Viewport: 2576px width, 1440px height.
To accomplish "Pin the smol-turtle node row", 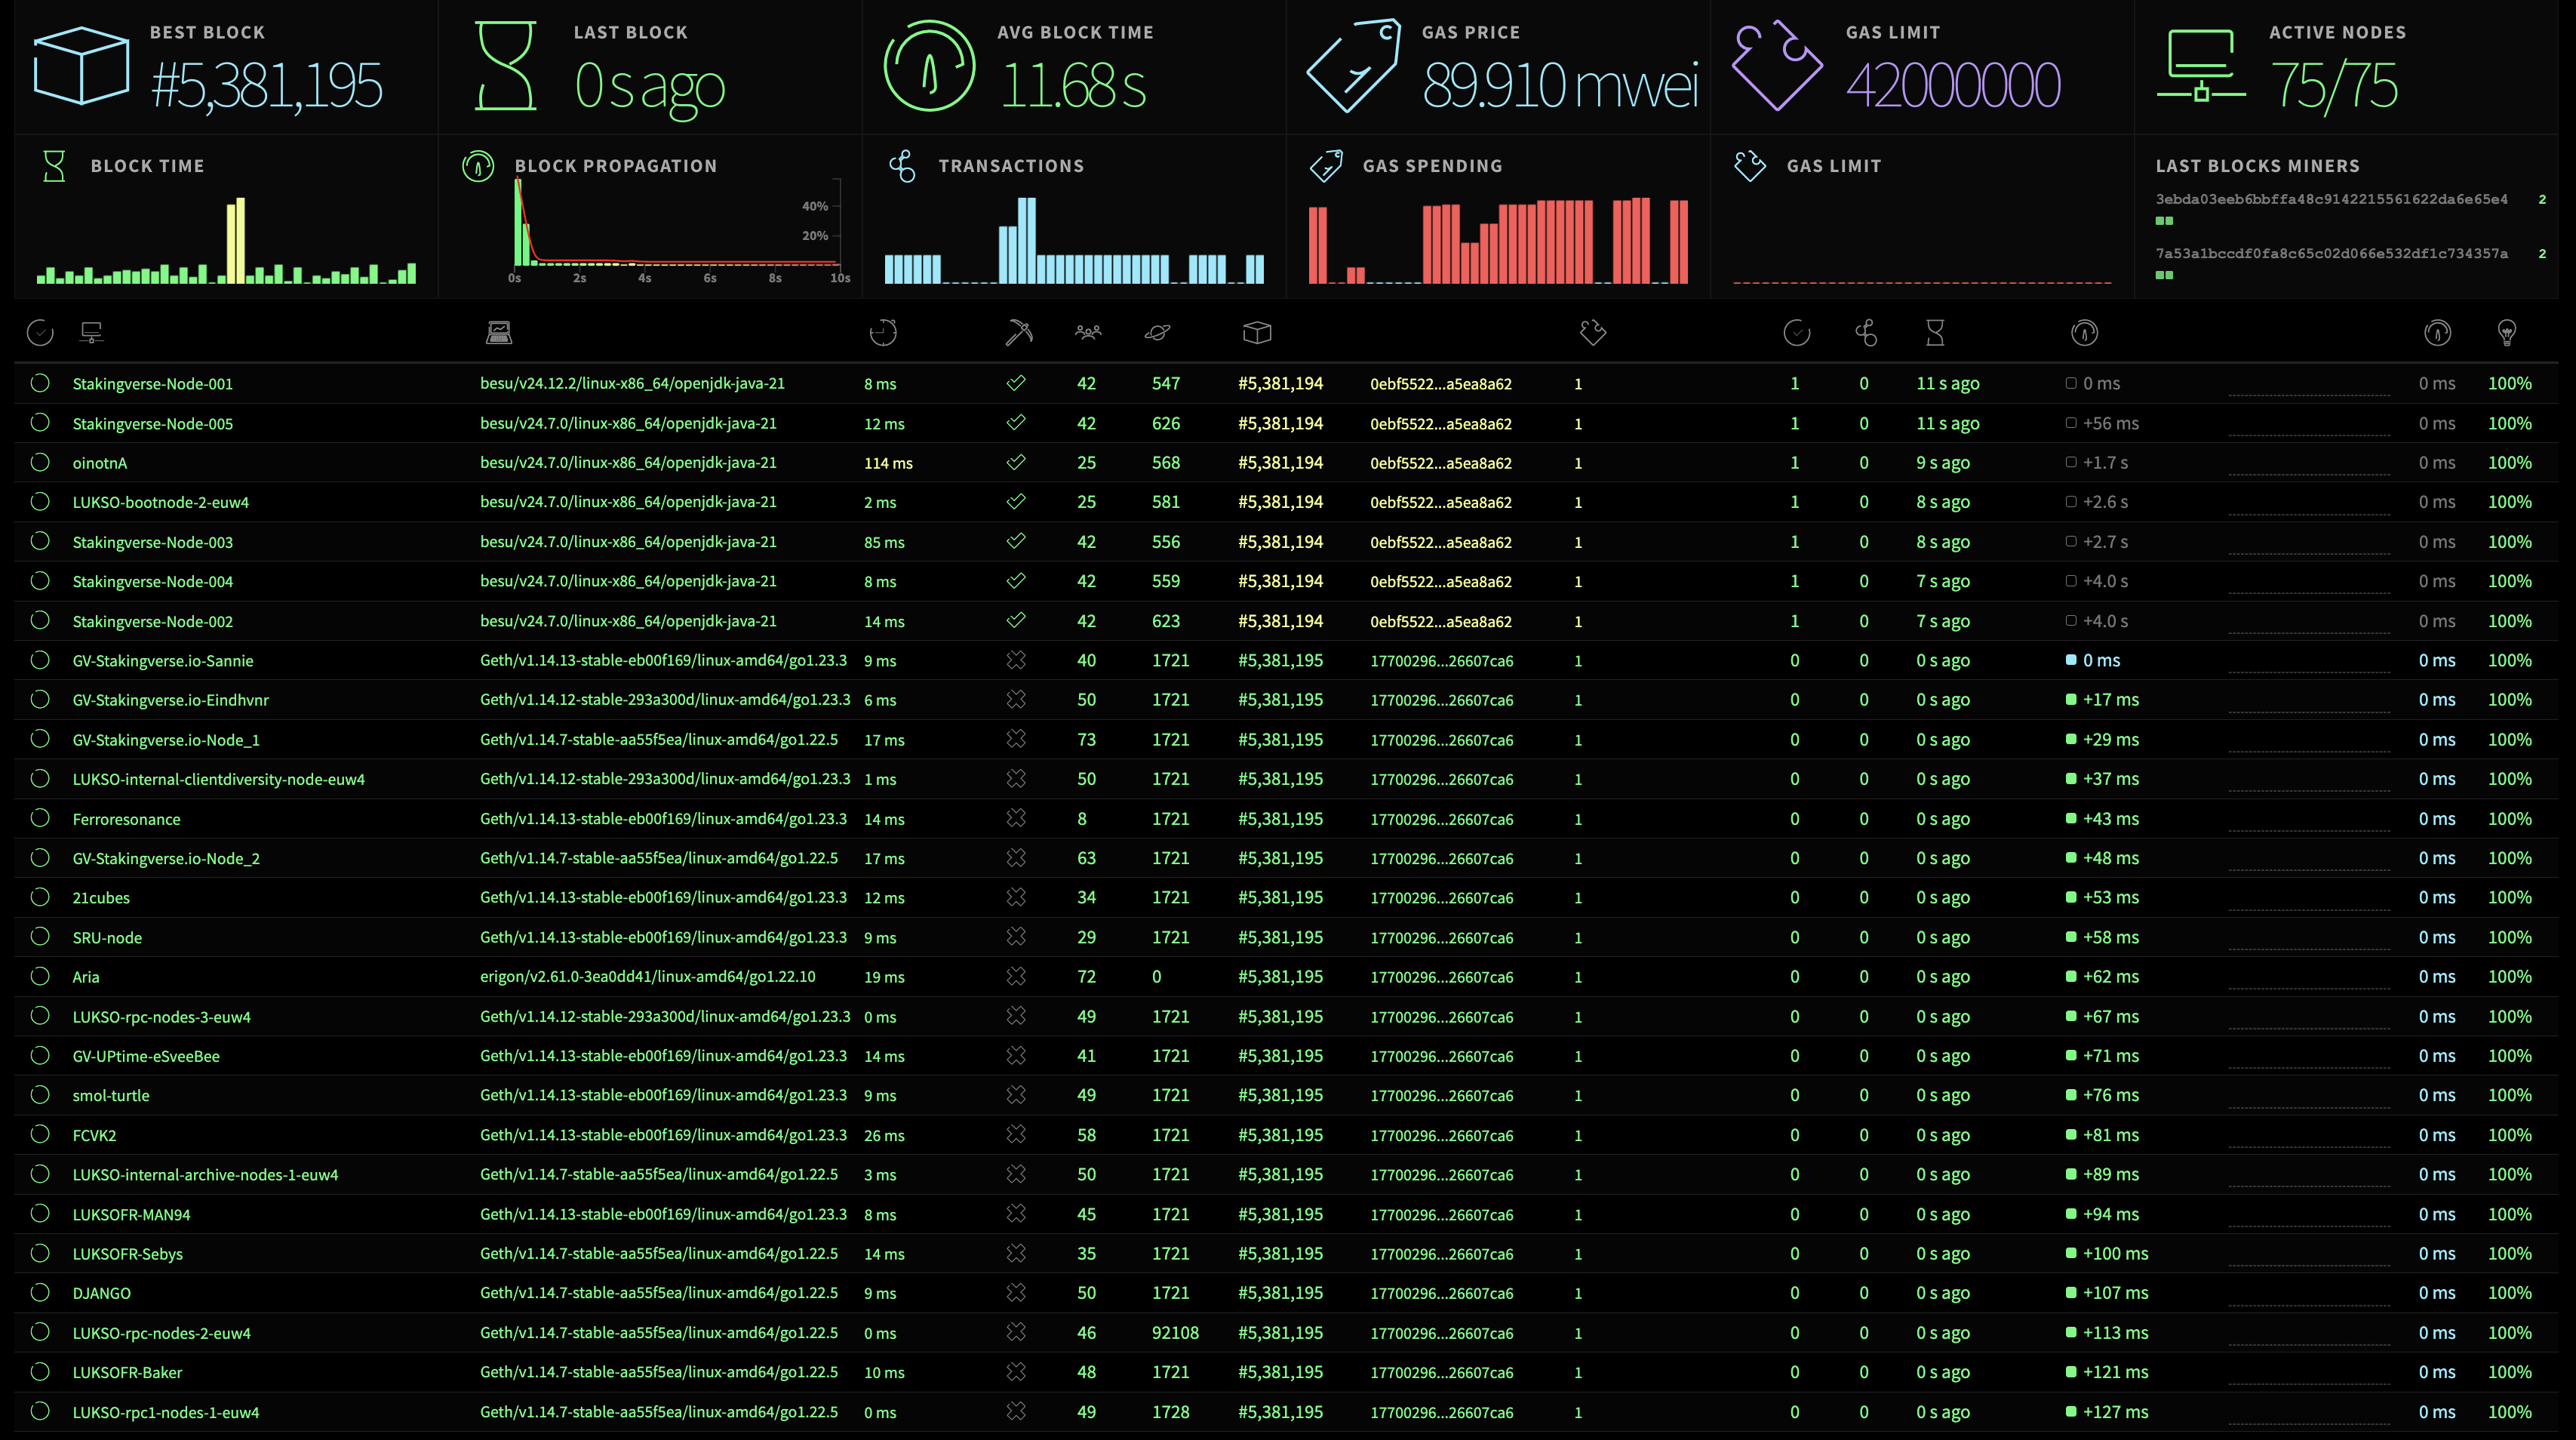I will pyautogui.click(x=40, y=1095).
